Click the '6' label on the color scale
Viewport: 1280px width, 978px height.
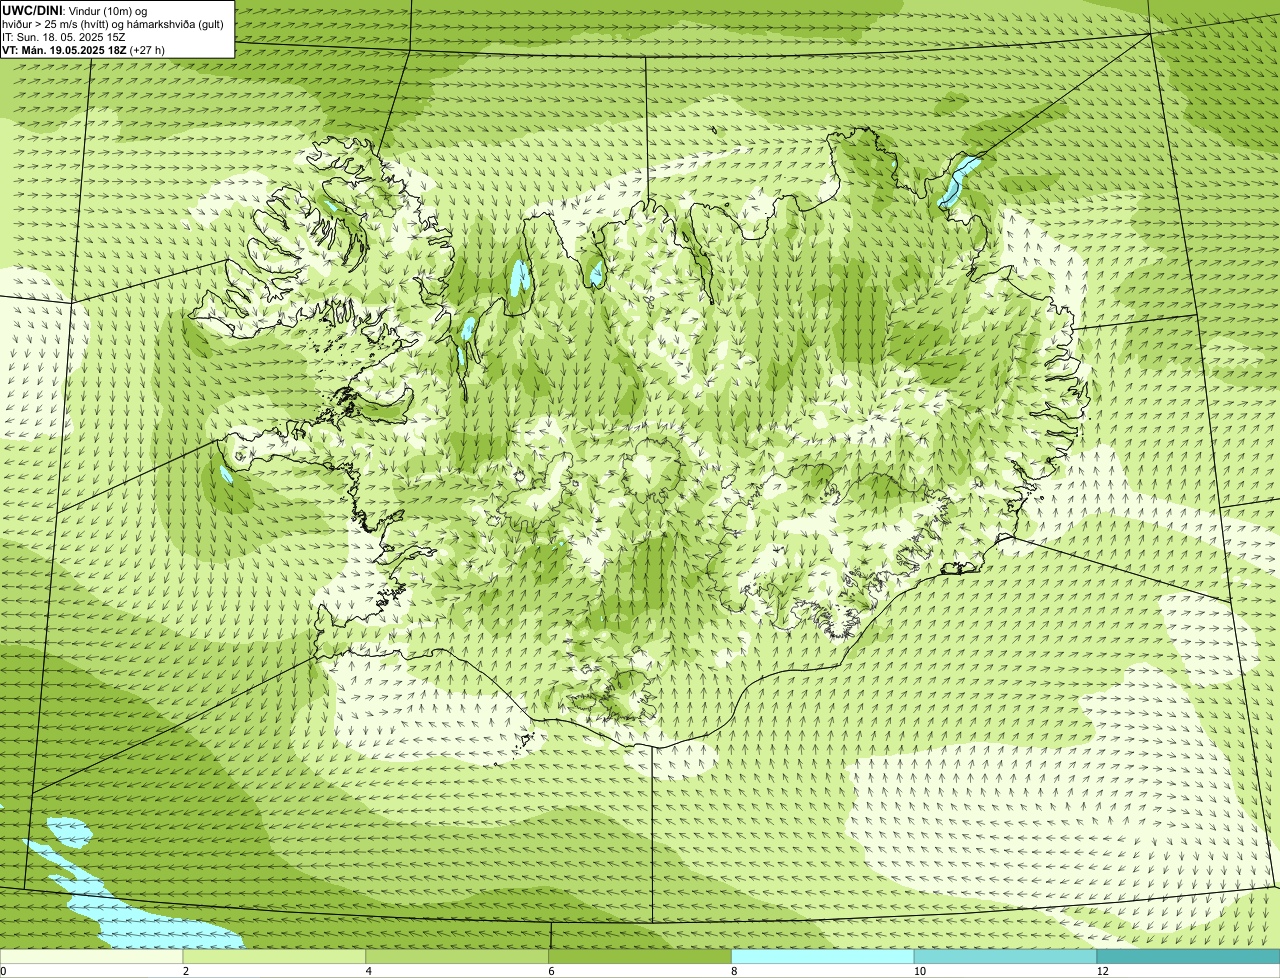(x=552, y=971)
